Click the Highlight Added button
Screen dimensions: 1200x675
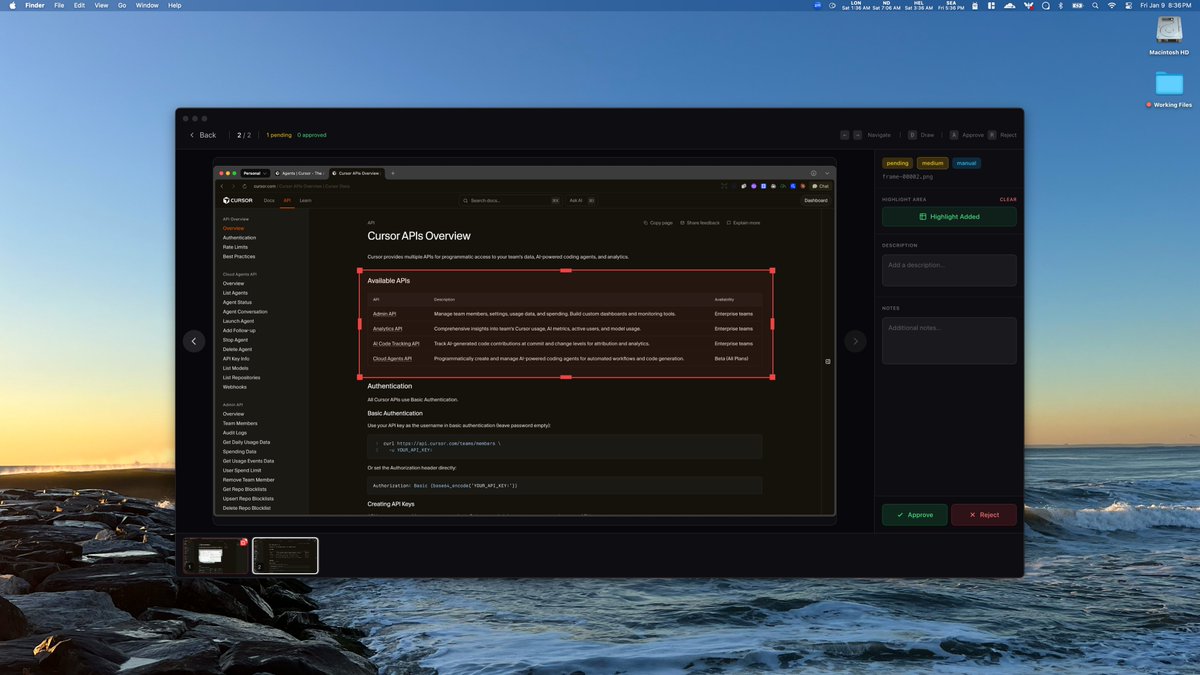point(949,216)
